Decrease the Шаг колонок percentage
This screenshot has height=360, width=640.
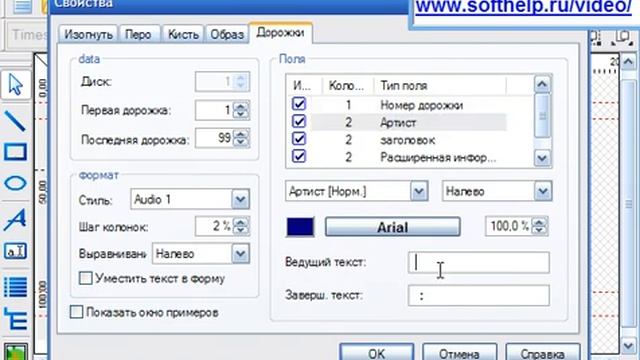[241, 231]
